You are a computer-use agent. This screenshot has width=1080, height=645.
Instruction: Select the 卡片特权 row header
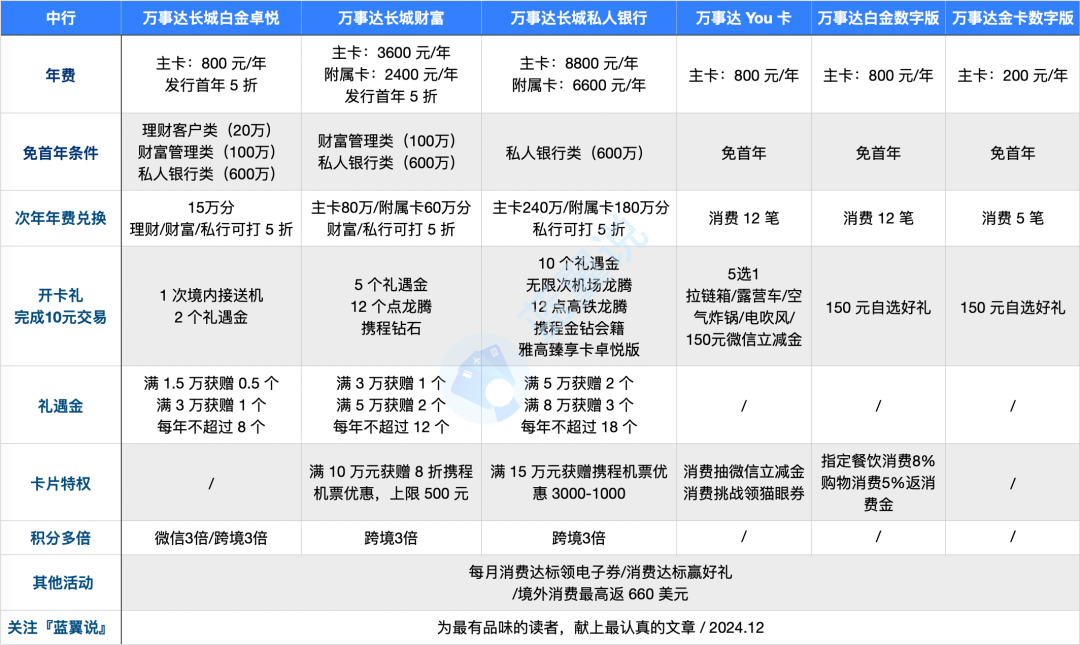coord(60,483)
